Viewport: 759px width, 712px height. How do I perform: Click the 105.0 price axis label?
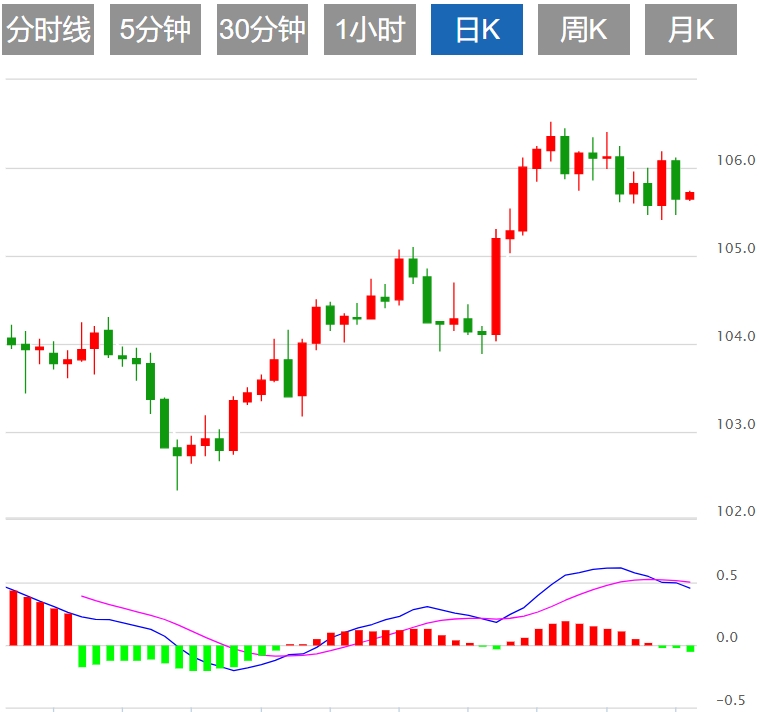pos(736,248)
